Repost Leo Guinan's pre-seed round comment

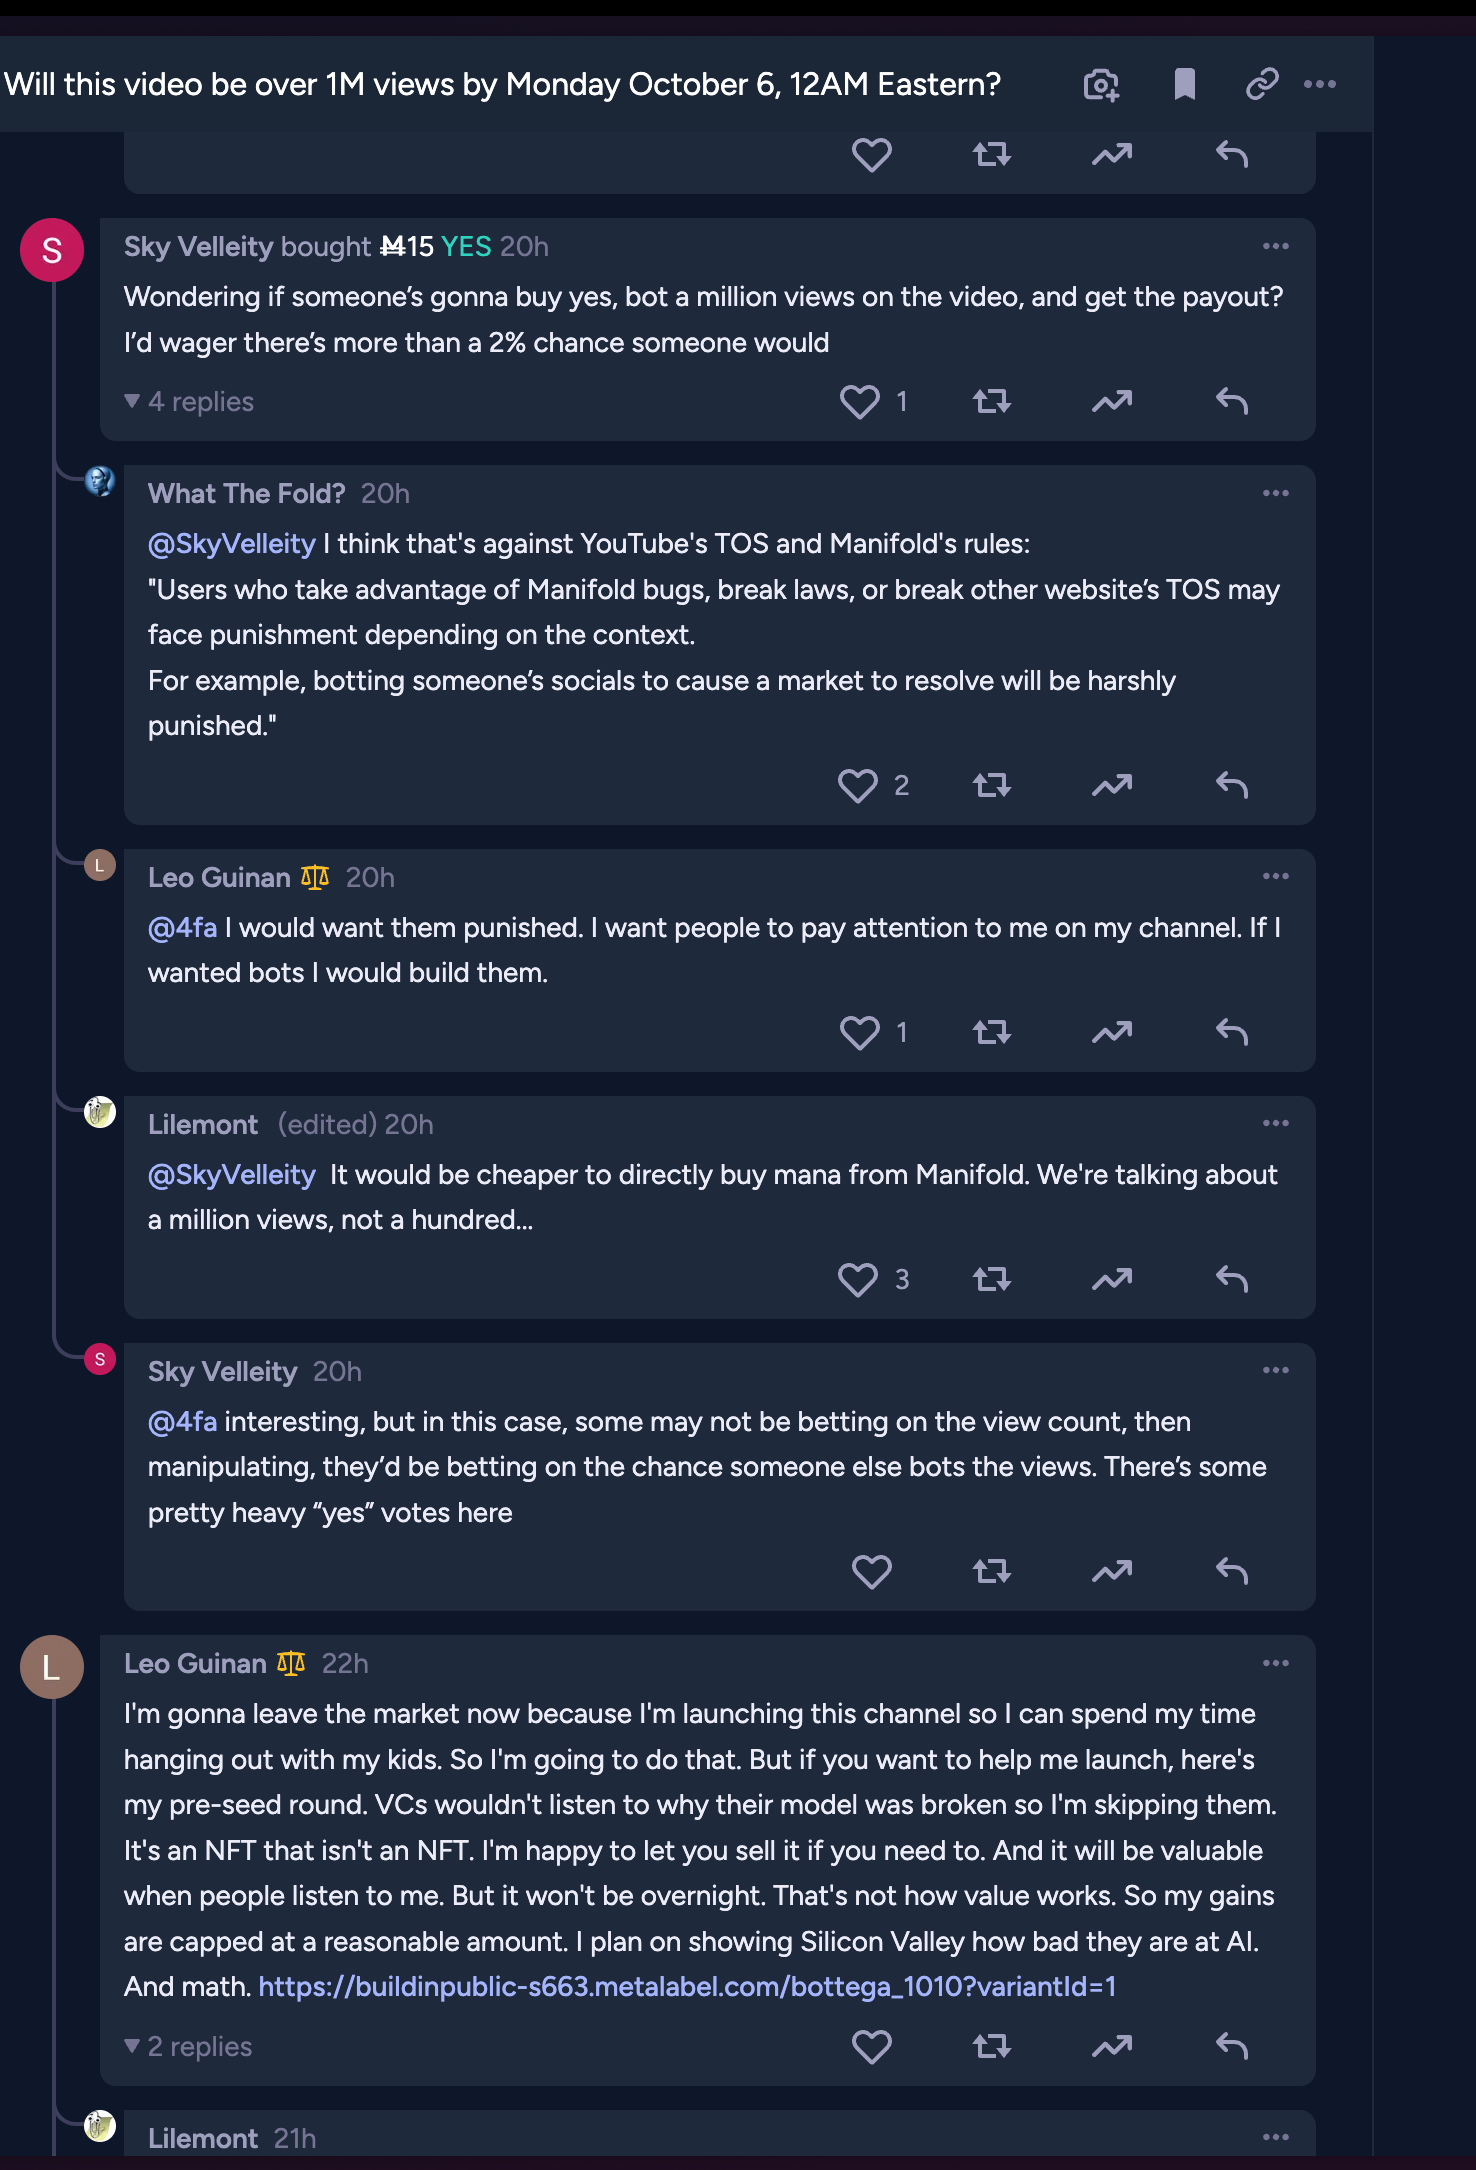point(992,2047)
